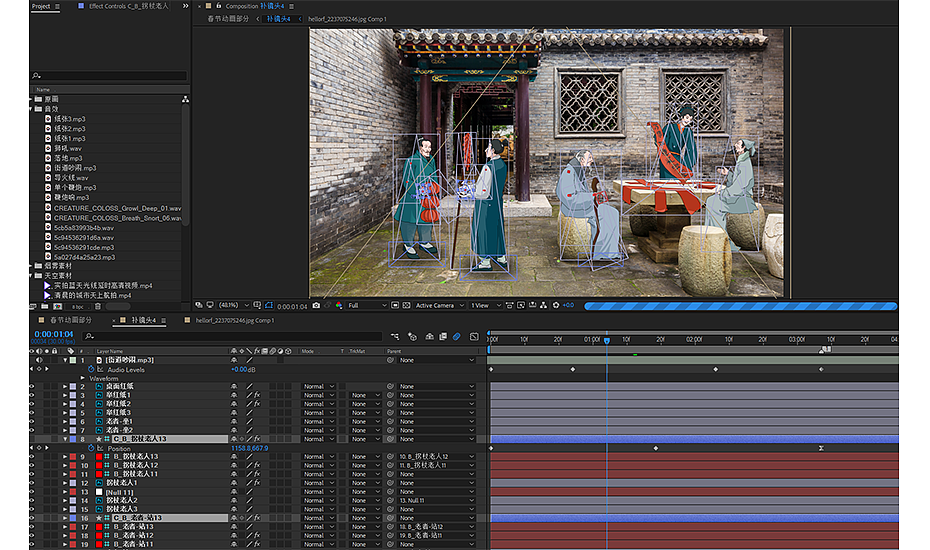Select 狮吼.wav in the Project panel
The image size is (930, 550).
pos(69,148)
